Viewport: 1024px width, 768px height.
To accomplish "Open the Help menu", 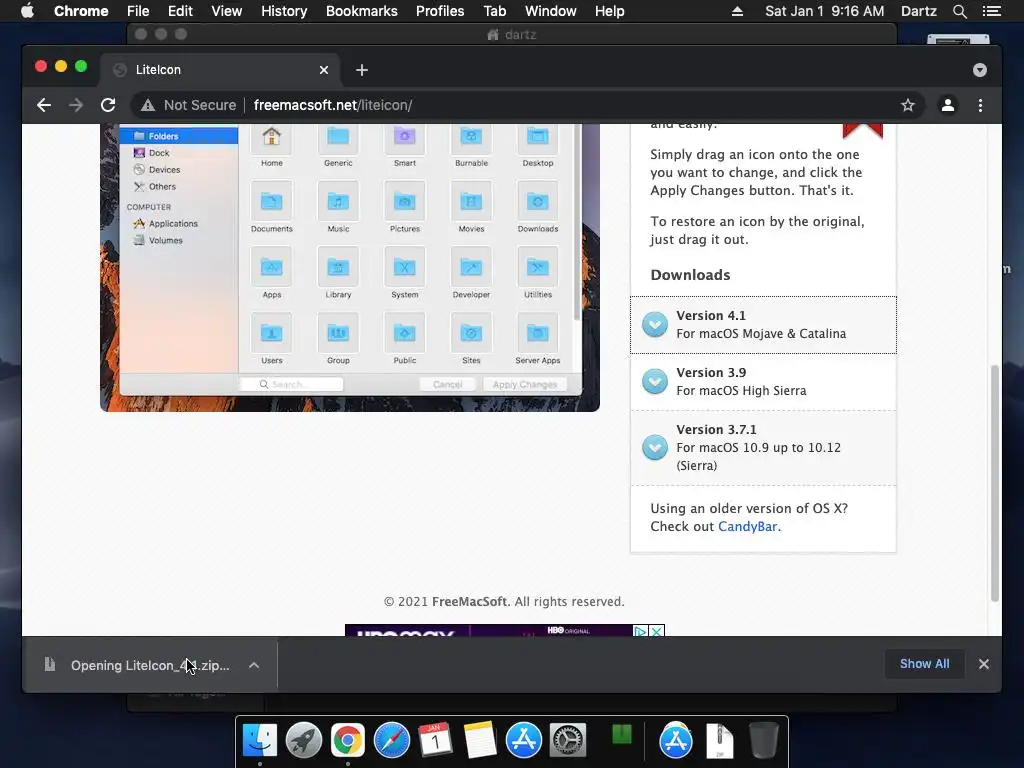I will [609, 11].
